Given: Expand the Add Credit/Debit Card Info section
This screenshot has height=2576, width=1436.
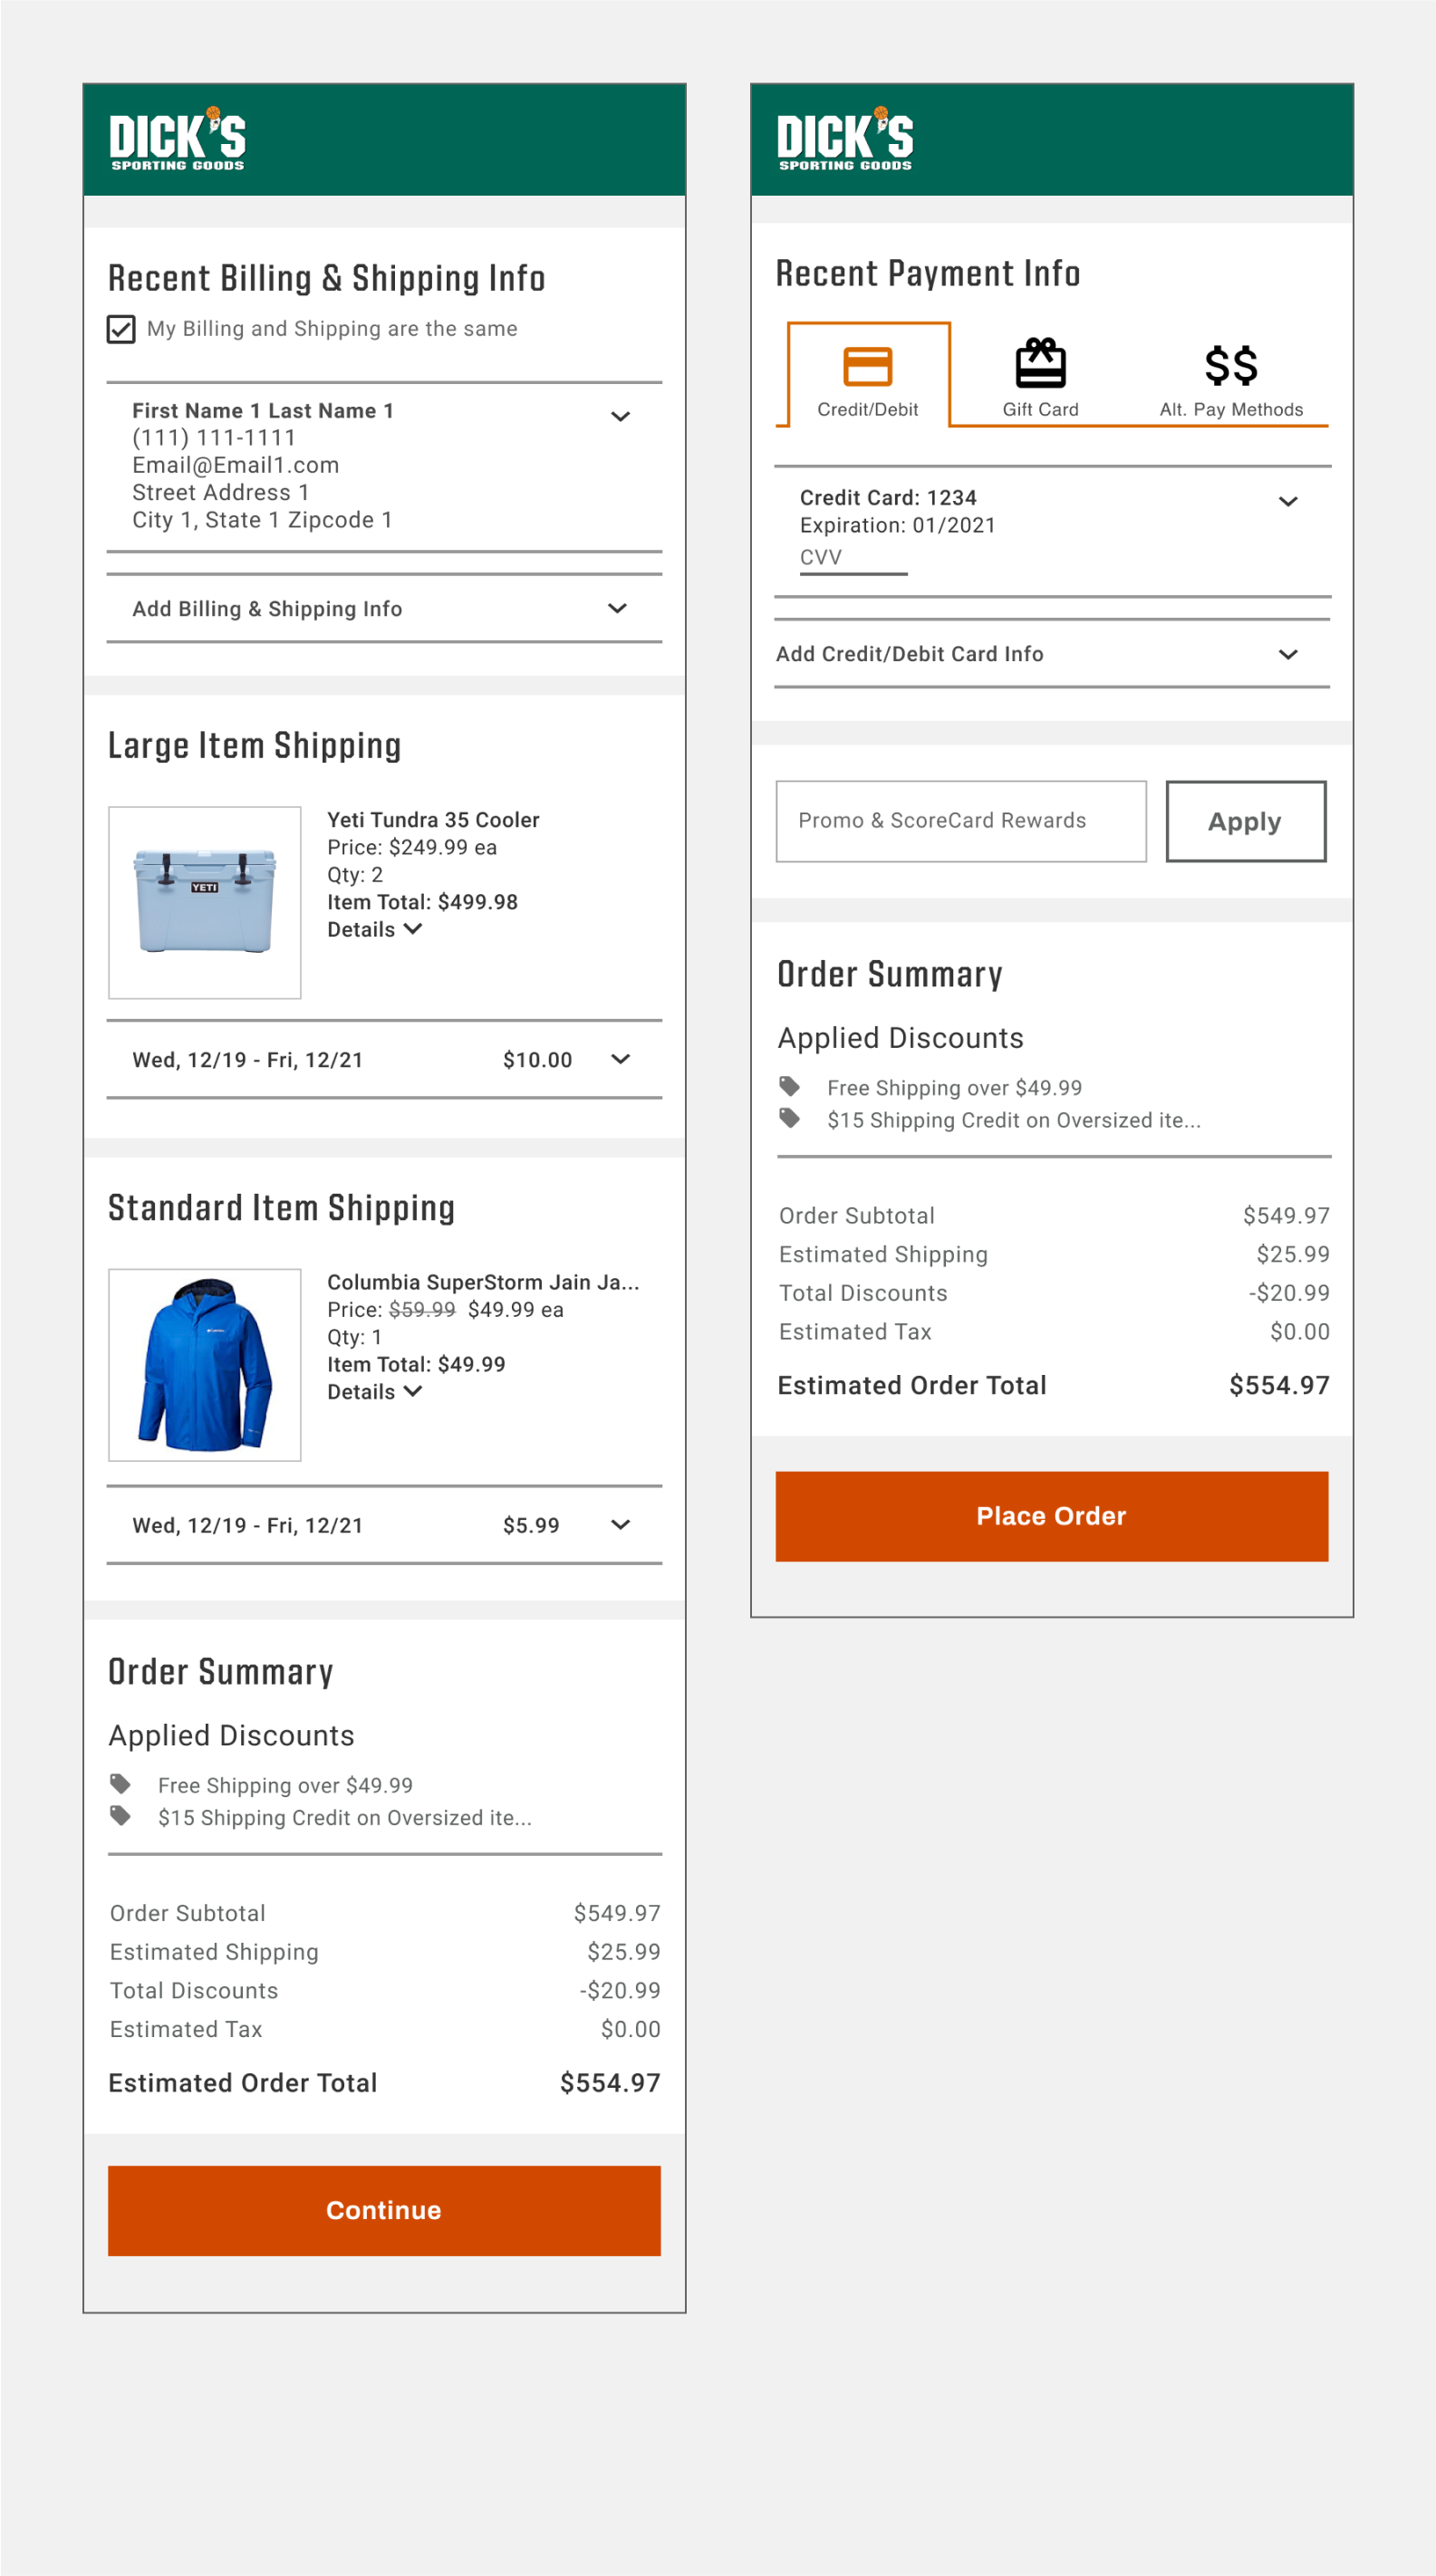Looking at the screenshot, I should click(1052, 653).
